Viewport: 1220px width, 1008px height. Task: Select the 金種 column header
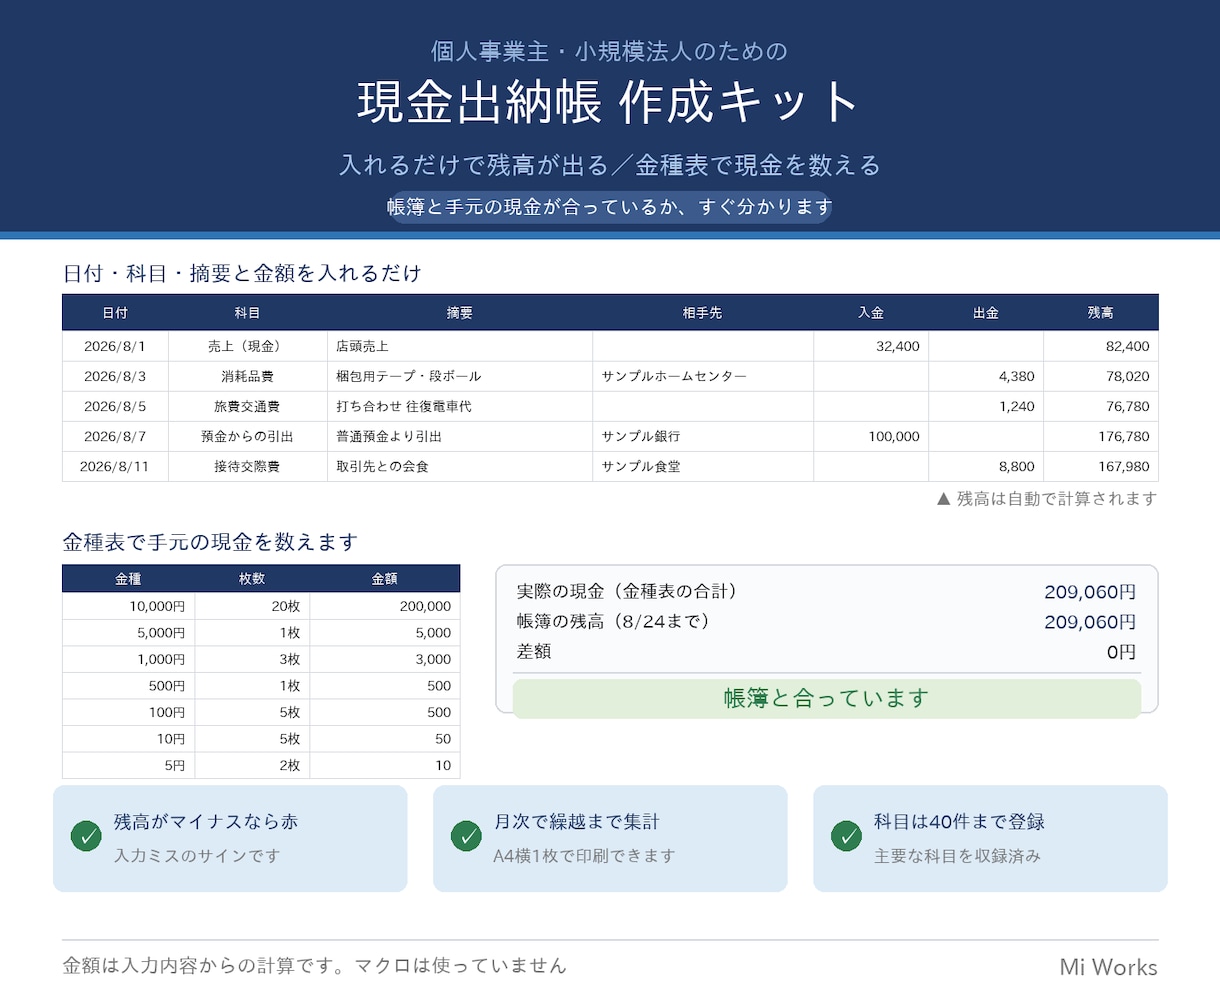(x=128, y=579)
